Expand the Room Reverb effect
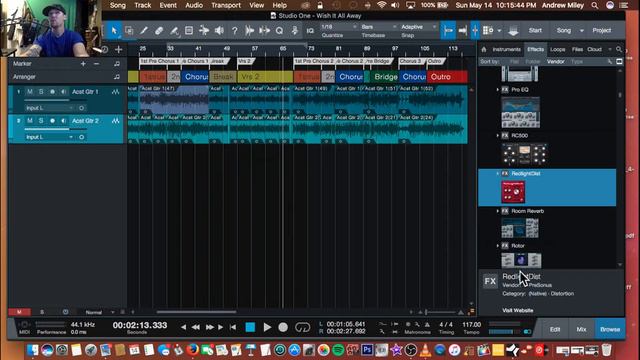 tap(498, 211)
